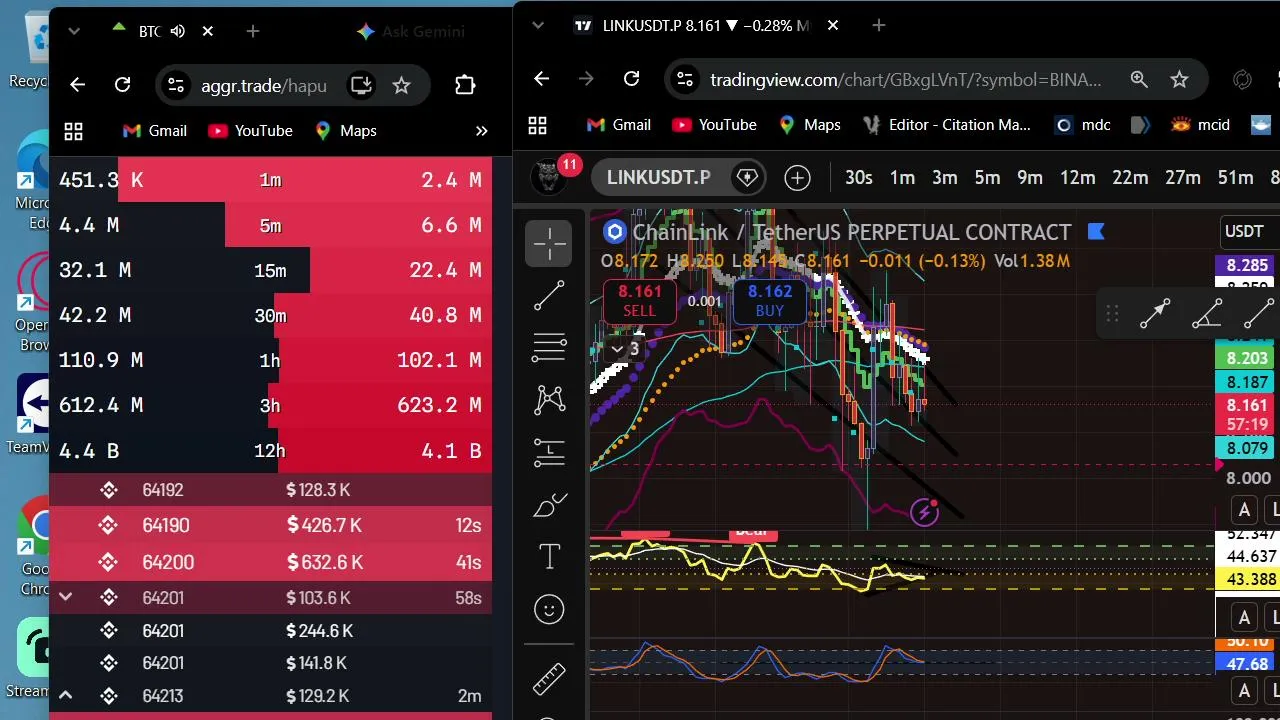Select the 5m chart timeframe in TradingView
Screen dimensions: 1280x720
[x=987, y=178]
